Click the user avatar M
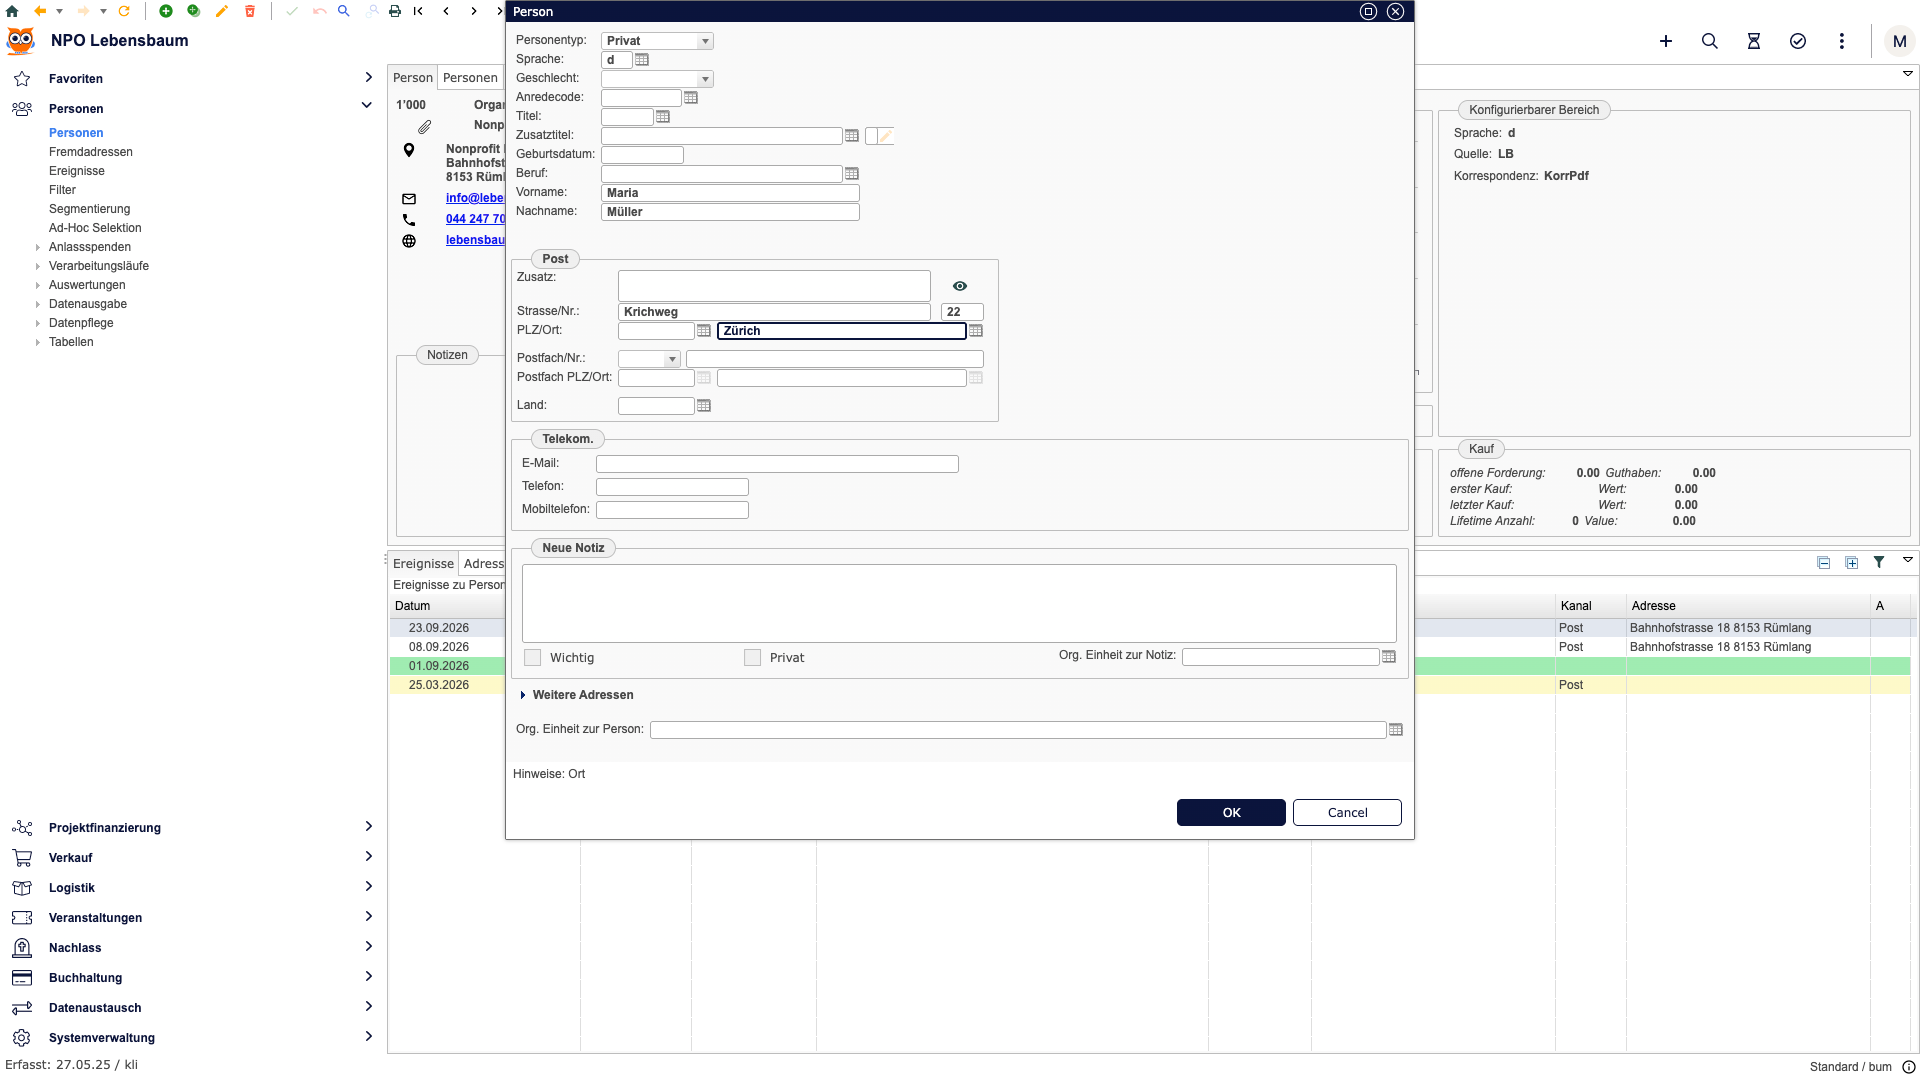Screen dimensions: 1920x1080 (x=1899, y=41)
